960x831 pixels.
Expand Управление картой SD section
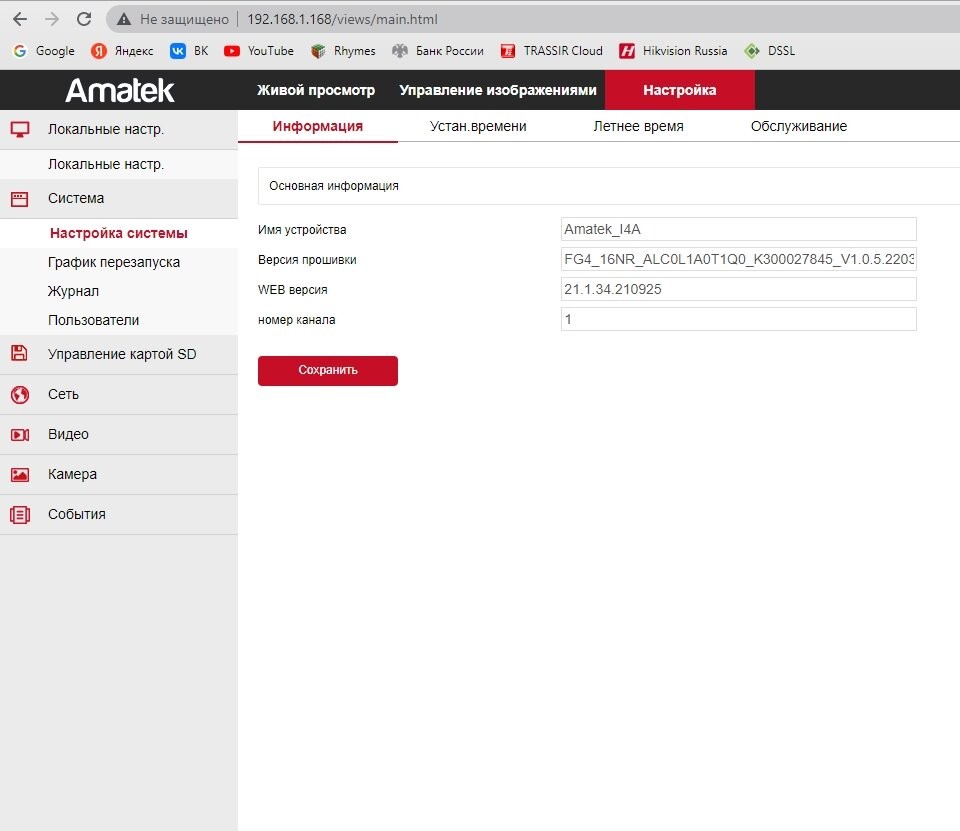(x=119, y=355)
